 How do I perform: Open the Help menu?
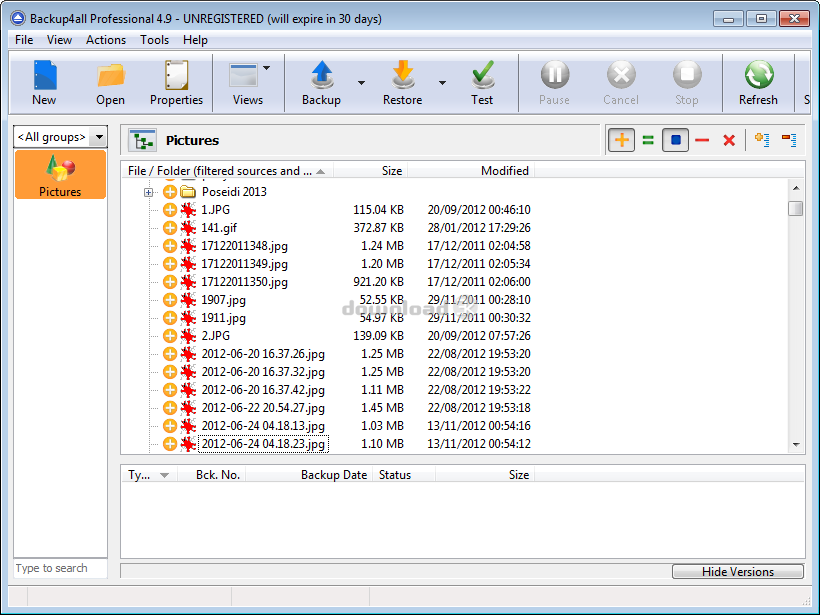click(195, 40)
